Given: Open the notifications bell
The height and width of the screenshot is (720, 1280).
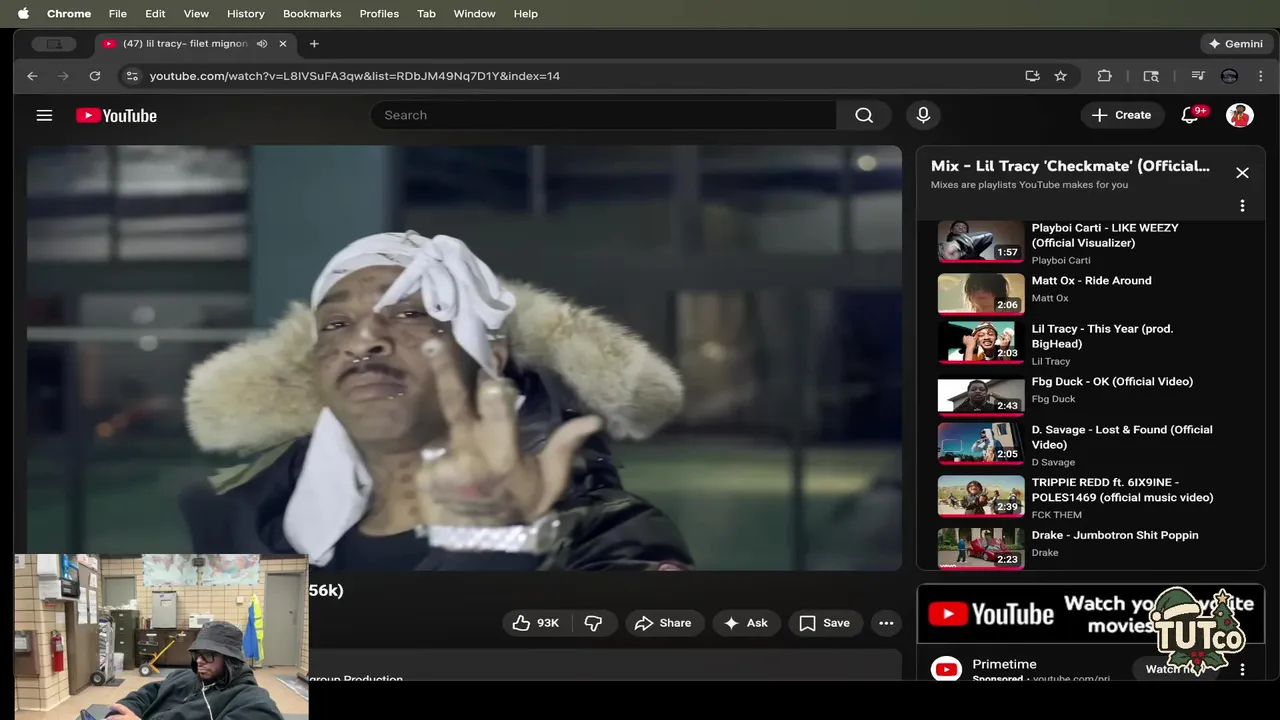Looking at the screenshot, I should coord(1190,115).
